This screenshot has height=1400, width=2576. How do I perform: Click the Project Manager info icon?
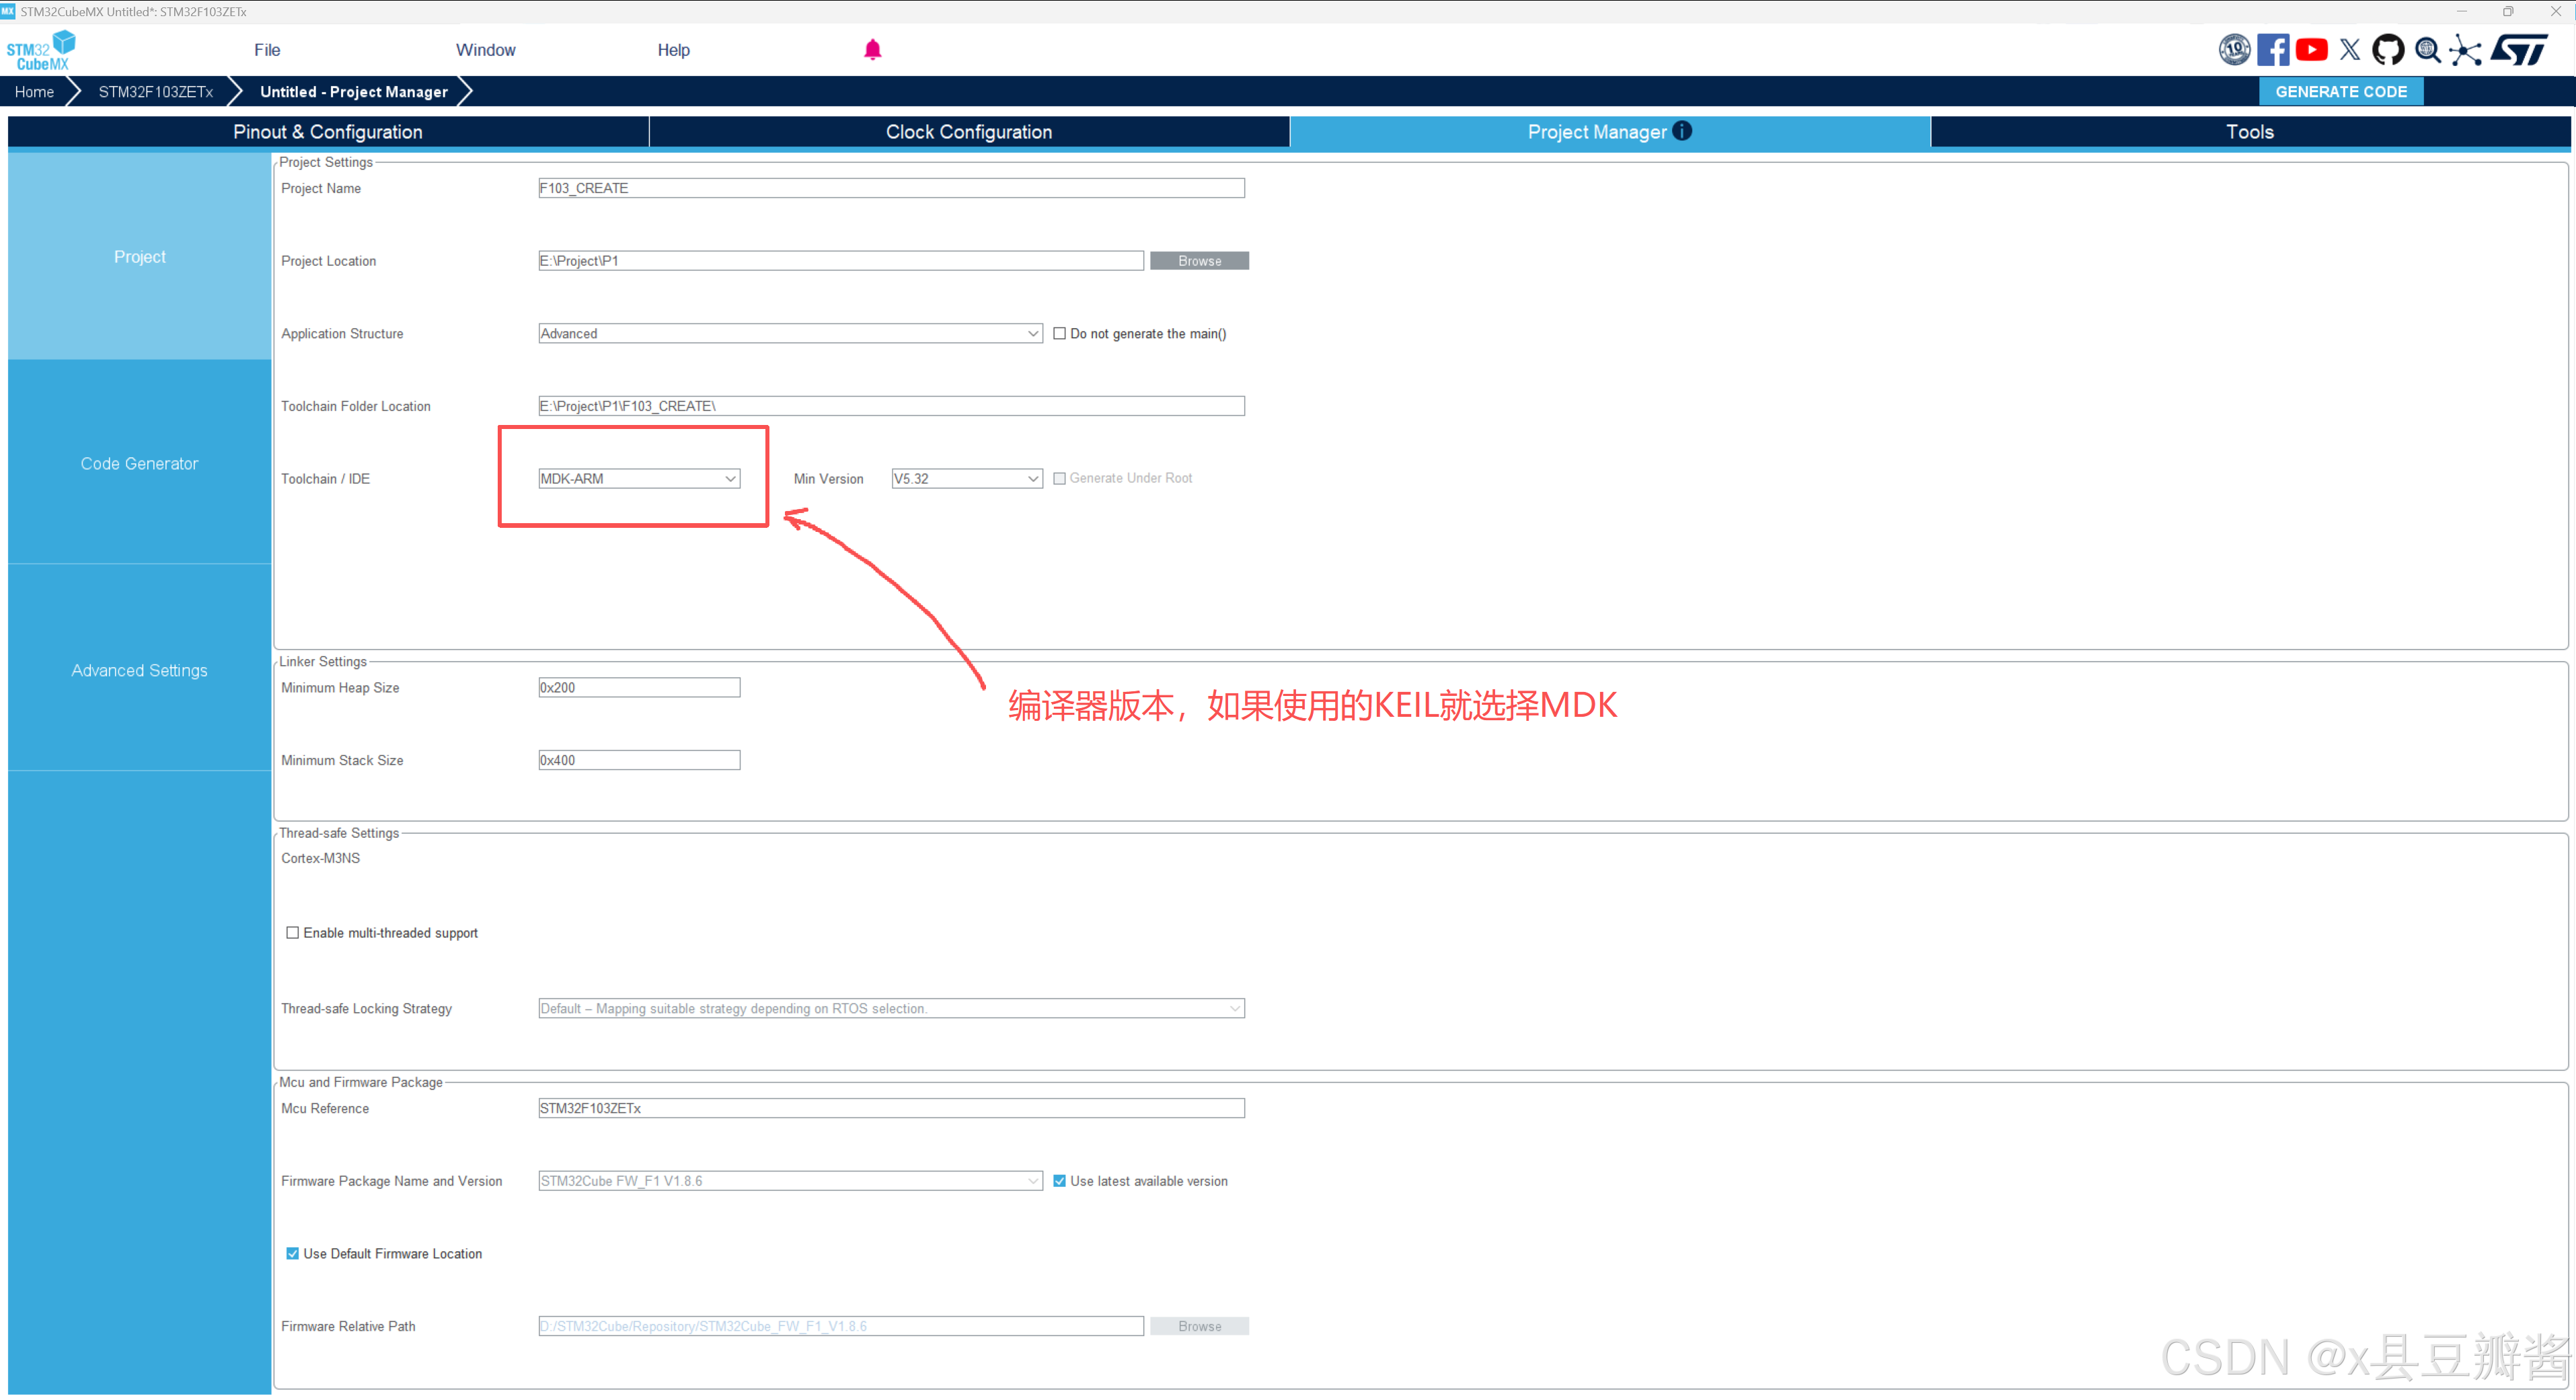1682,131
